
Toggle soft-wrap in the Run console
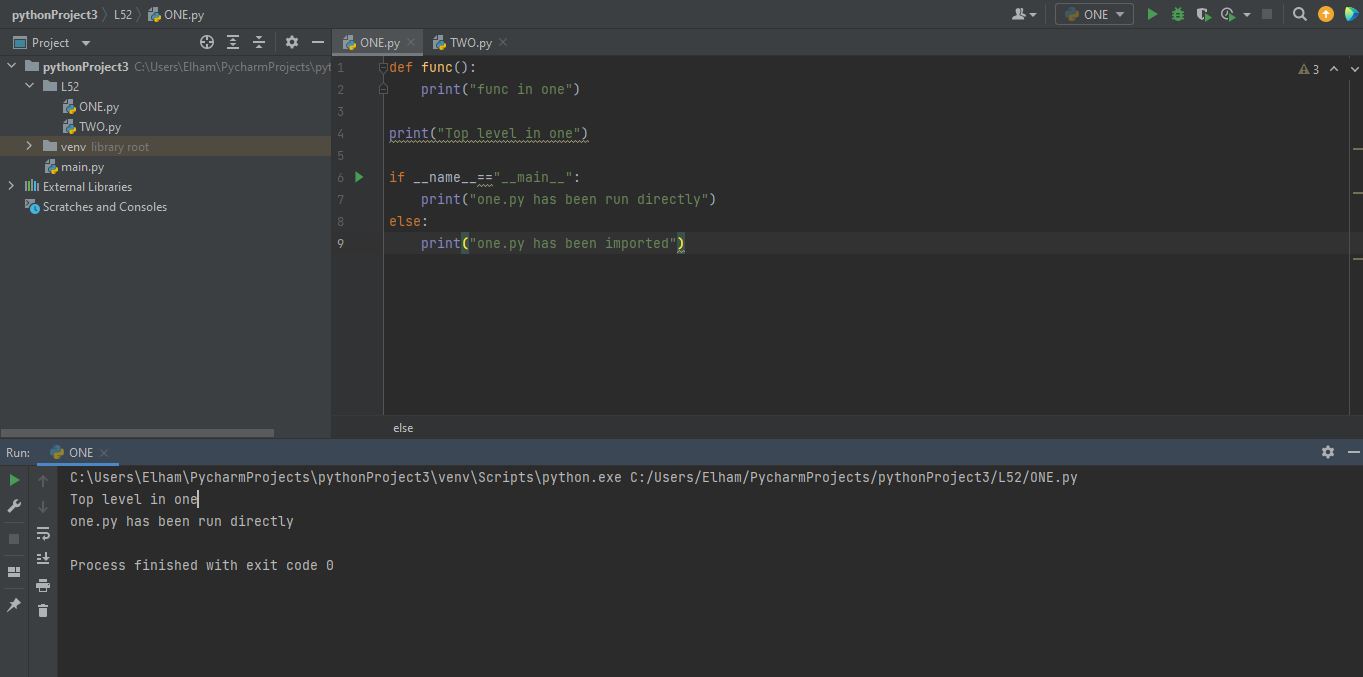pyautogui.click(x=43, y=533)
